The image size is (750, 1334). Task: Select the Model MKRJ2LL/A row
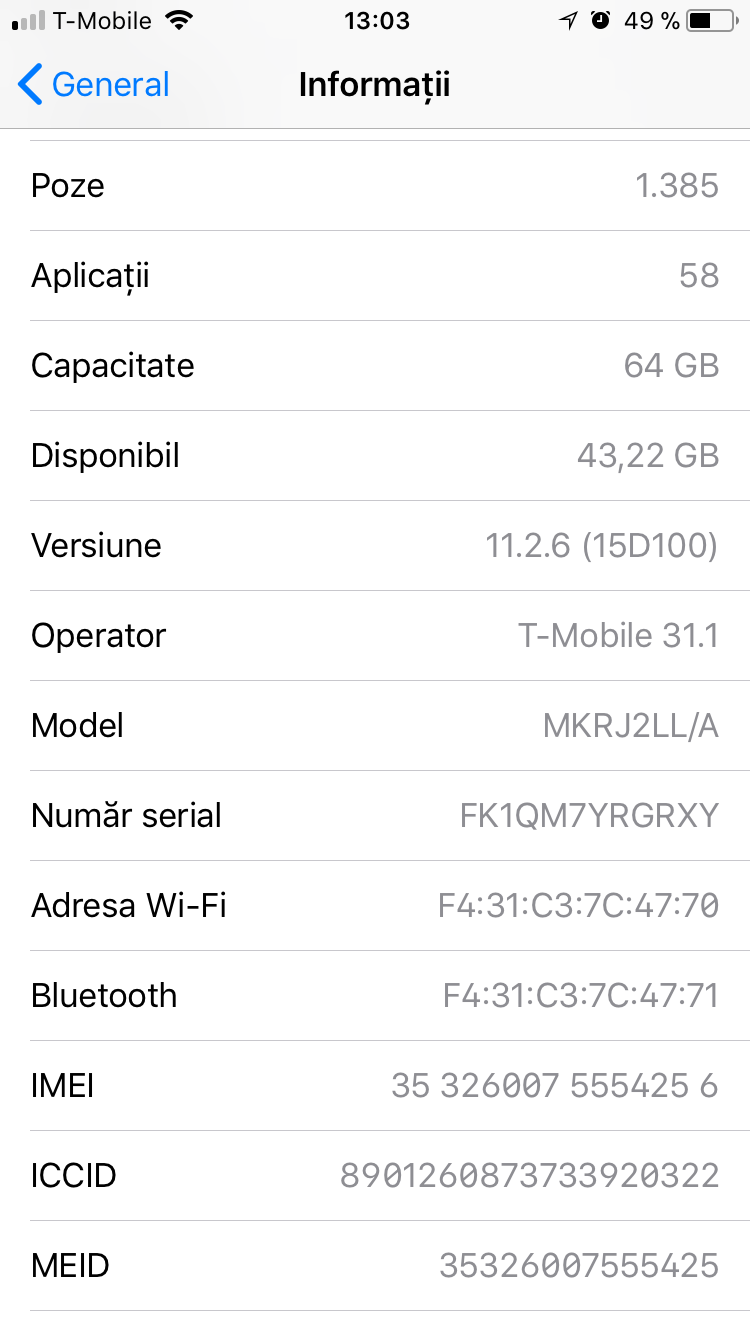pos(375,726)
